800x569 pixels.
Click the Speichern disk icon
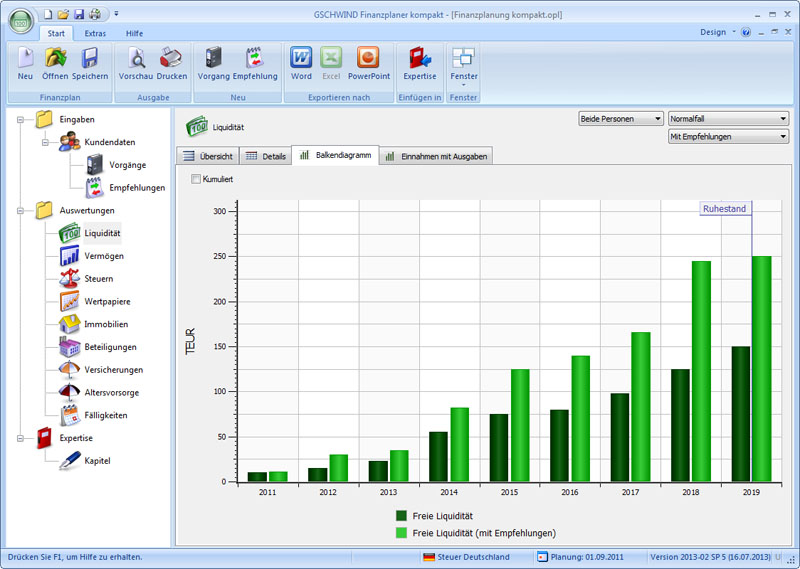pos(89,62)
